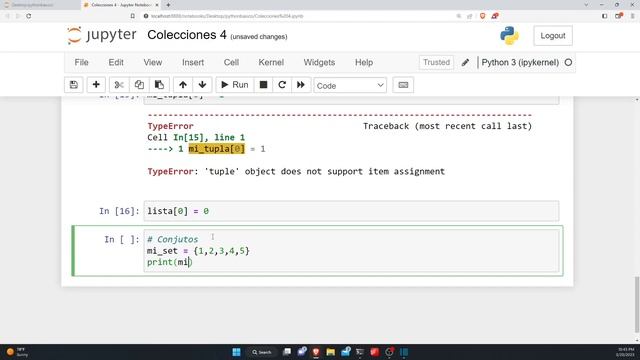Click the Jupyter logo
The width and height of the screenshot is (640, 360).
tap(102, 35)
